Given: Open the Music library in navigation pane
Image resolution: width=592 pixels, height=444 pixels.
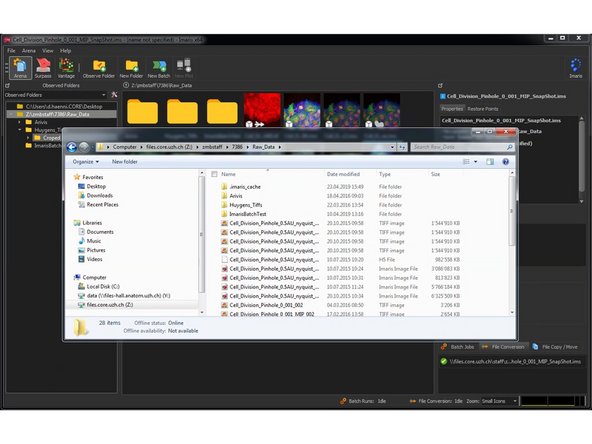Looking at the screenshot, I should click(x=89, y=241).
